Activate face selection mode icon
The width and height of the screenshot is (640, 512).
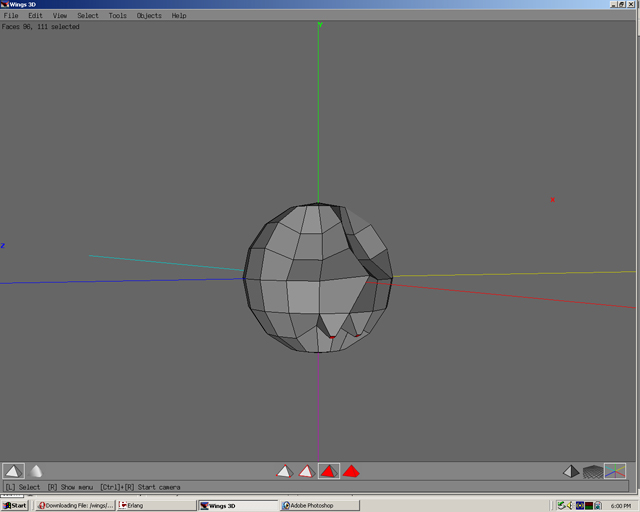coord(329,471)
